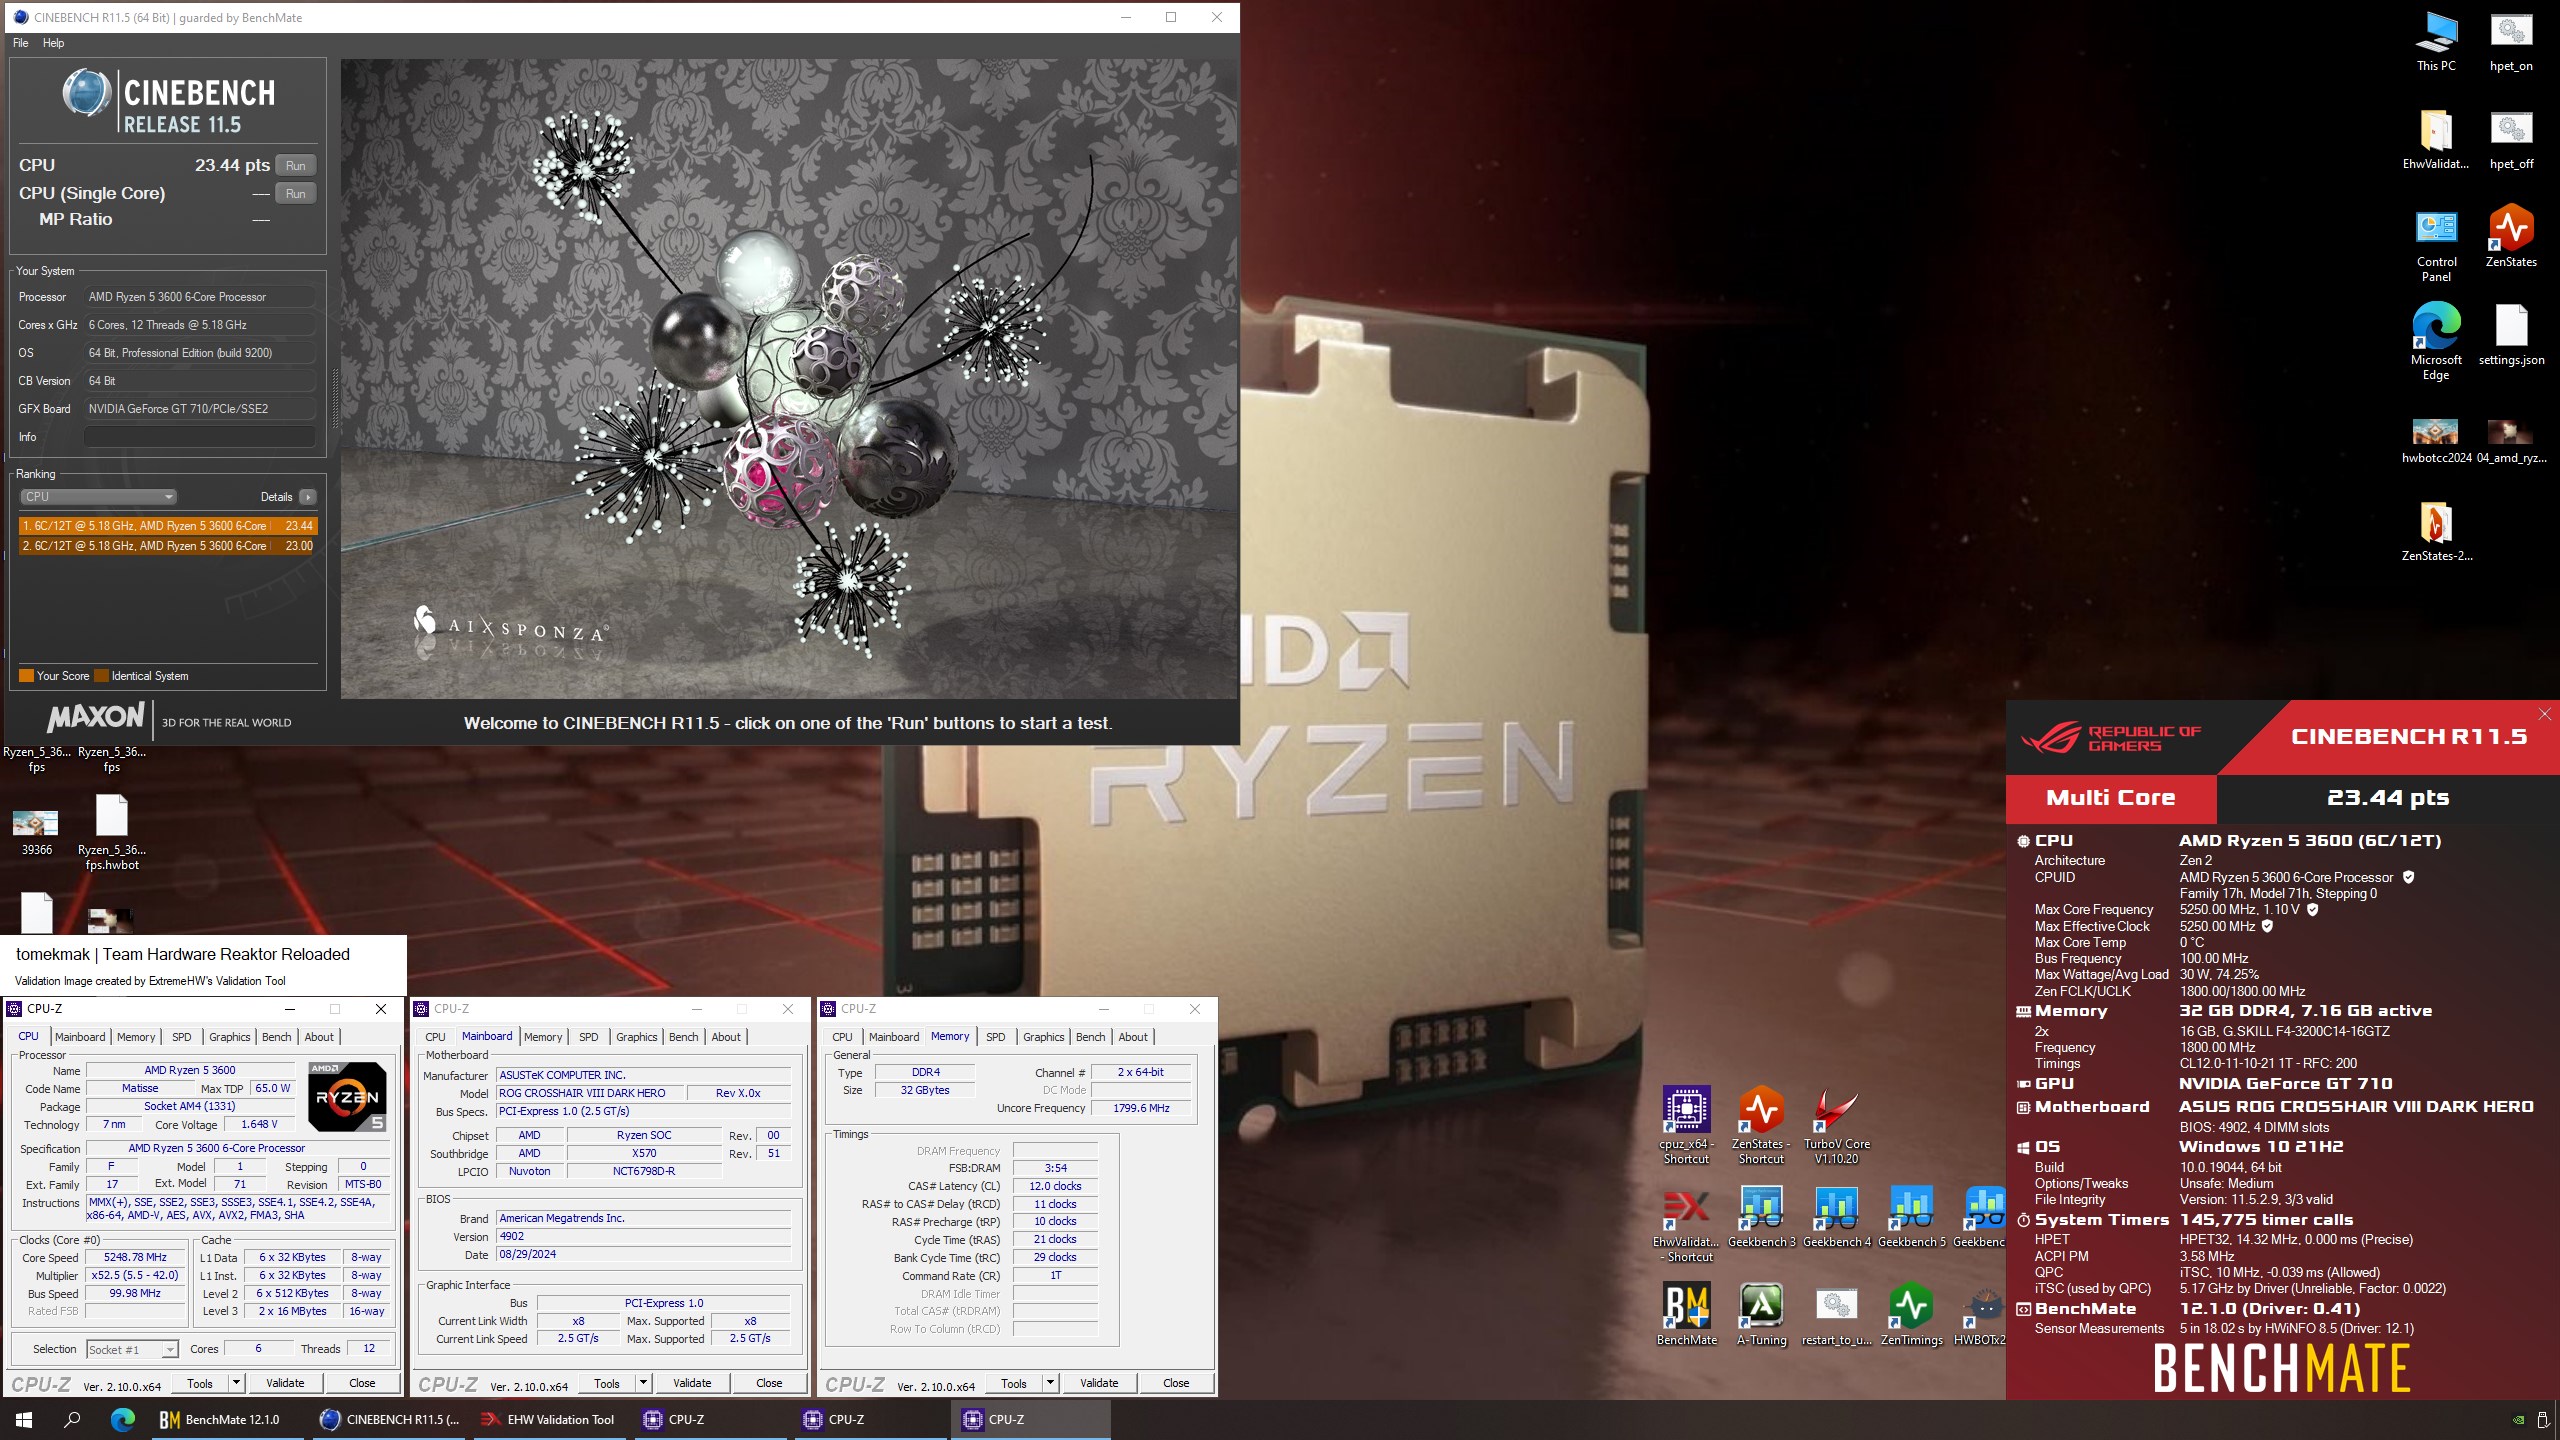Open CPU tab in Mainboard CPU-Z window
Image resolution: width=2560 pixels, height=1440 pixels.
(435, 1037)
